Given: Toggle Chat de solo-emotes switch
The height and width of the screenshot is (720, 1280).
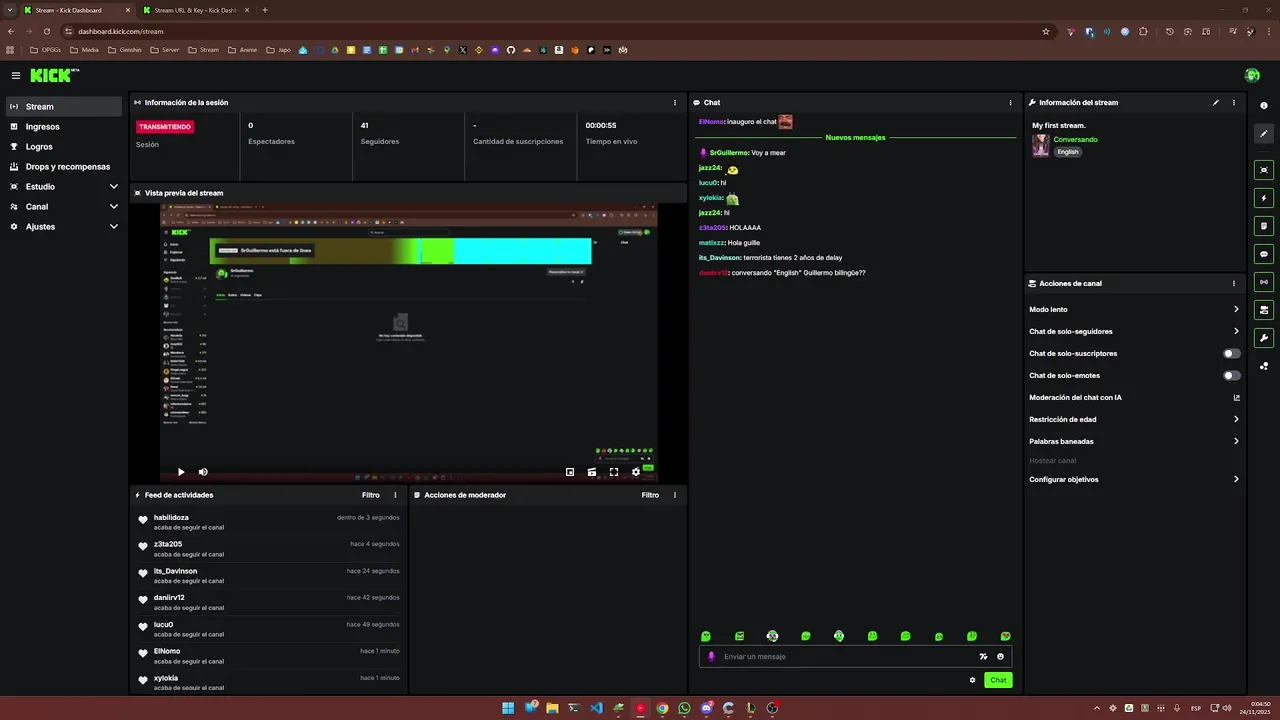Looking at the screenshot, I should (x=1232, y=375).
